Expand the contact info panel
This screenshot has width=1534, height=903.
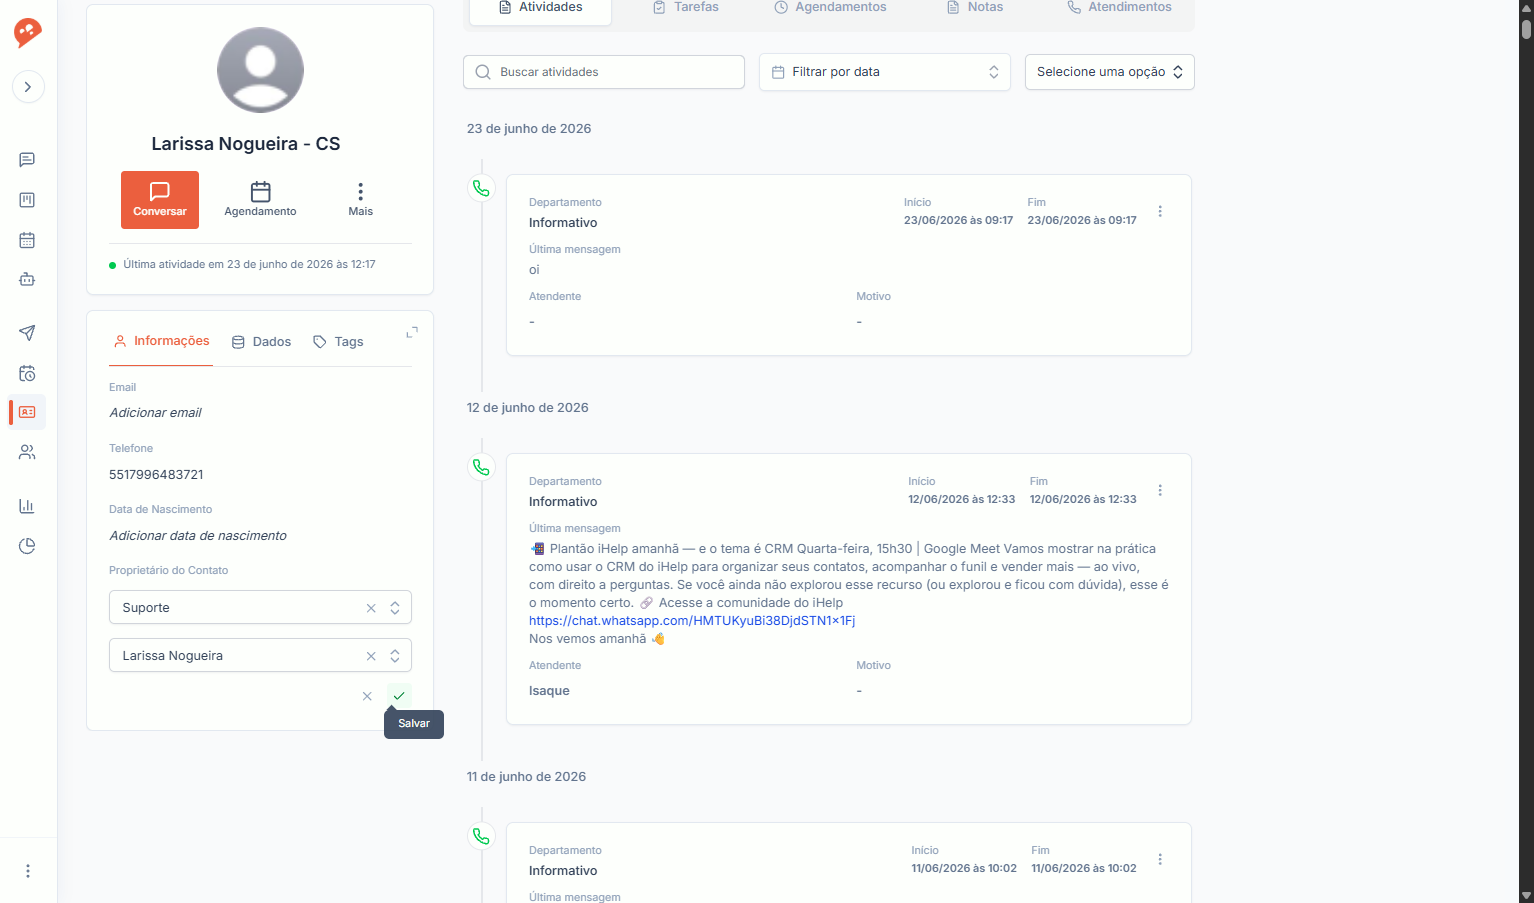[412, 332]
